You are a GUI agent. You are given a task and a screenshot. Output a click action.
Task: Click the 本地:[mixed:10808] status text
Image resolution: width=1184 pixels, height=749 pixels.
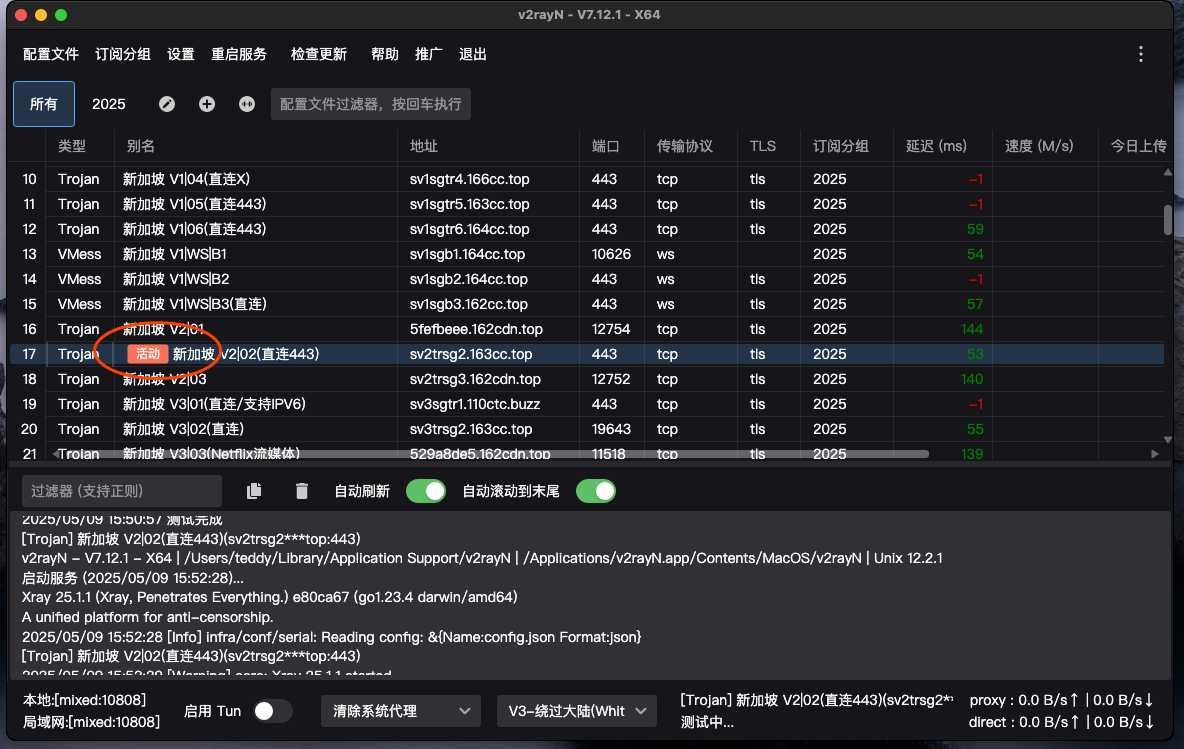pos(85,700)
